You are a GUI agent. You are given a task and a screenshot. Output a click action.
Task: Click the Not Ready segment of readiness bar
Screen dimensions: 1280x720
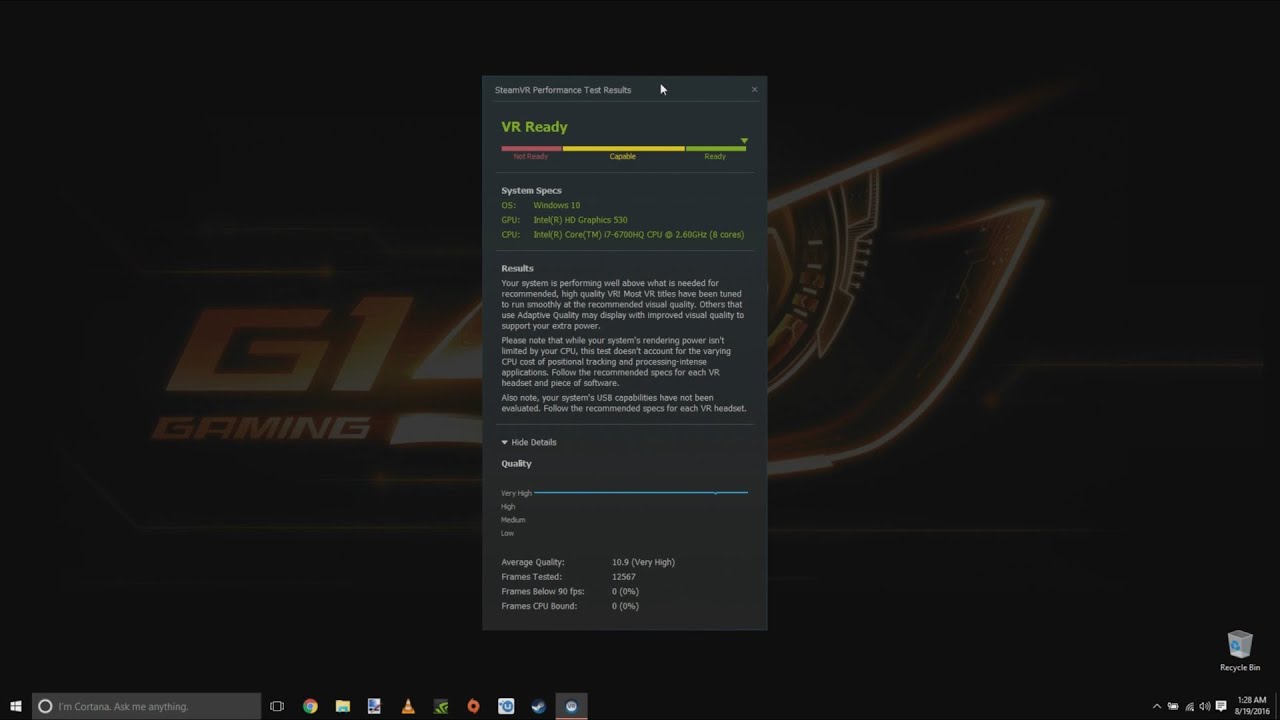[531, 148]
